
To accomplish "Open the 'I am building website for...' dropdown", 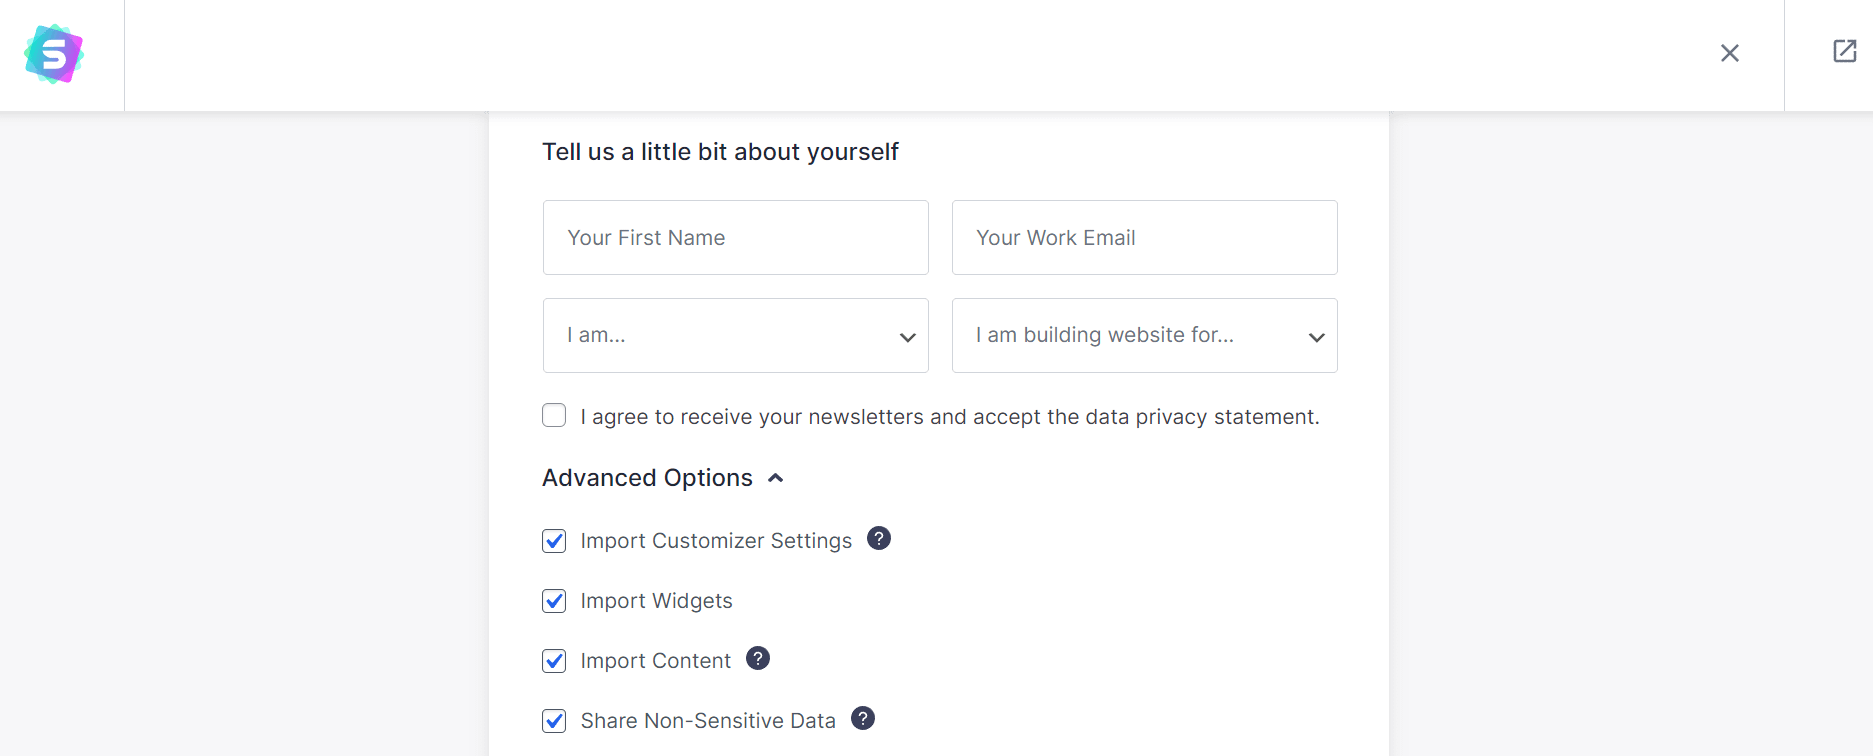I will point(1144,336).
